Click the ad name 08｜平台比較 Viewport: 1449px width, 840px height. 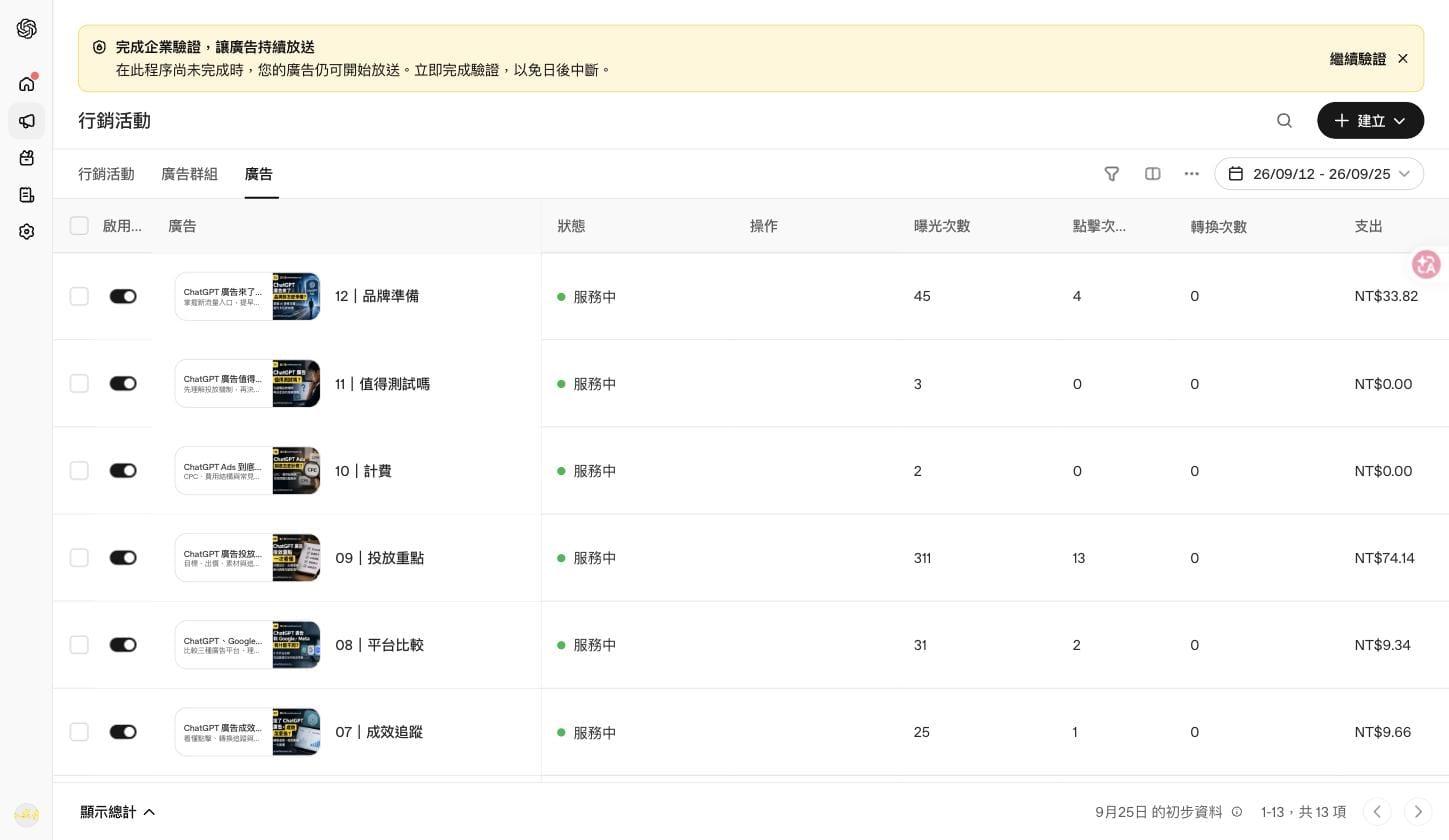[379, 645]
